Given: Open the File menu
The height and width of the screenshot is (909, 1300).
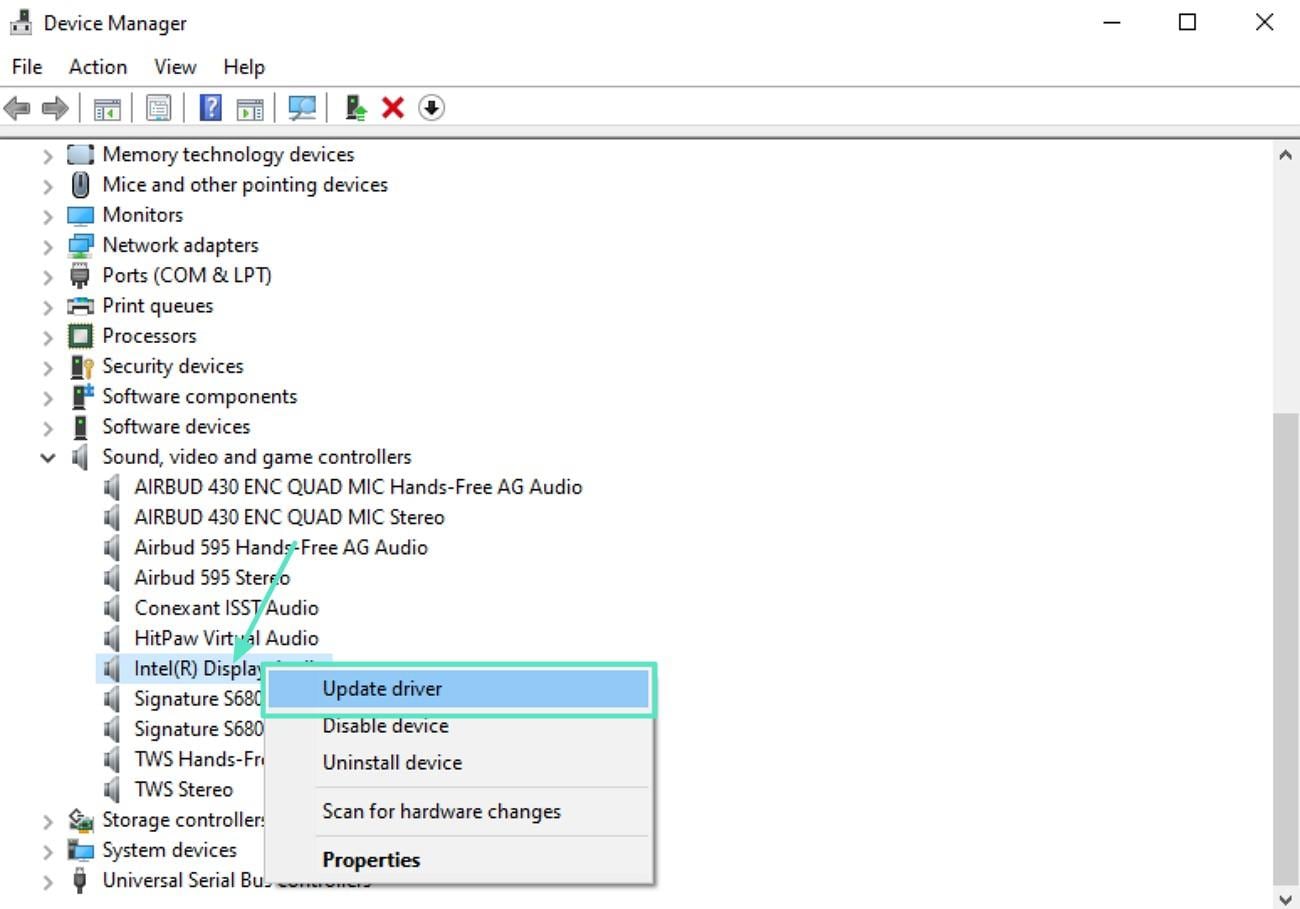Looking at the screenshot, I should 27,67.
